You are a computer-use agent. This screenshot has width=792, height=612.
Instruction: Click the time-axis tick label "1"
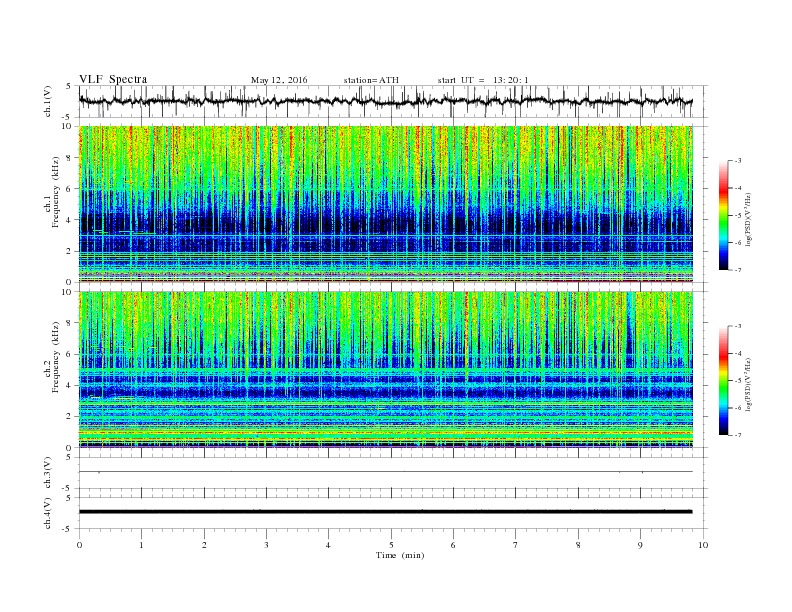[x=141, y=545]
